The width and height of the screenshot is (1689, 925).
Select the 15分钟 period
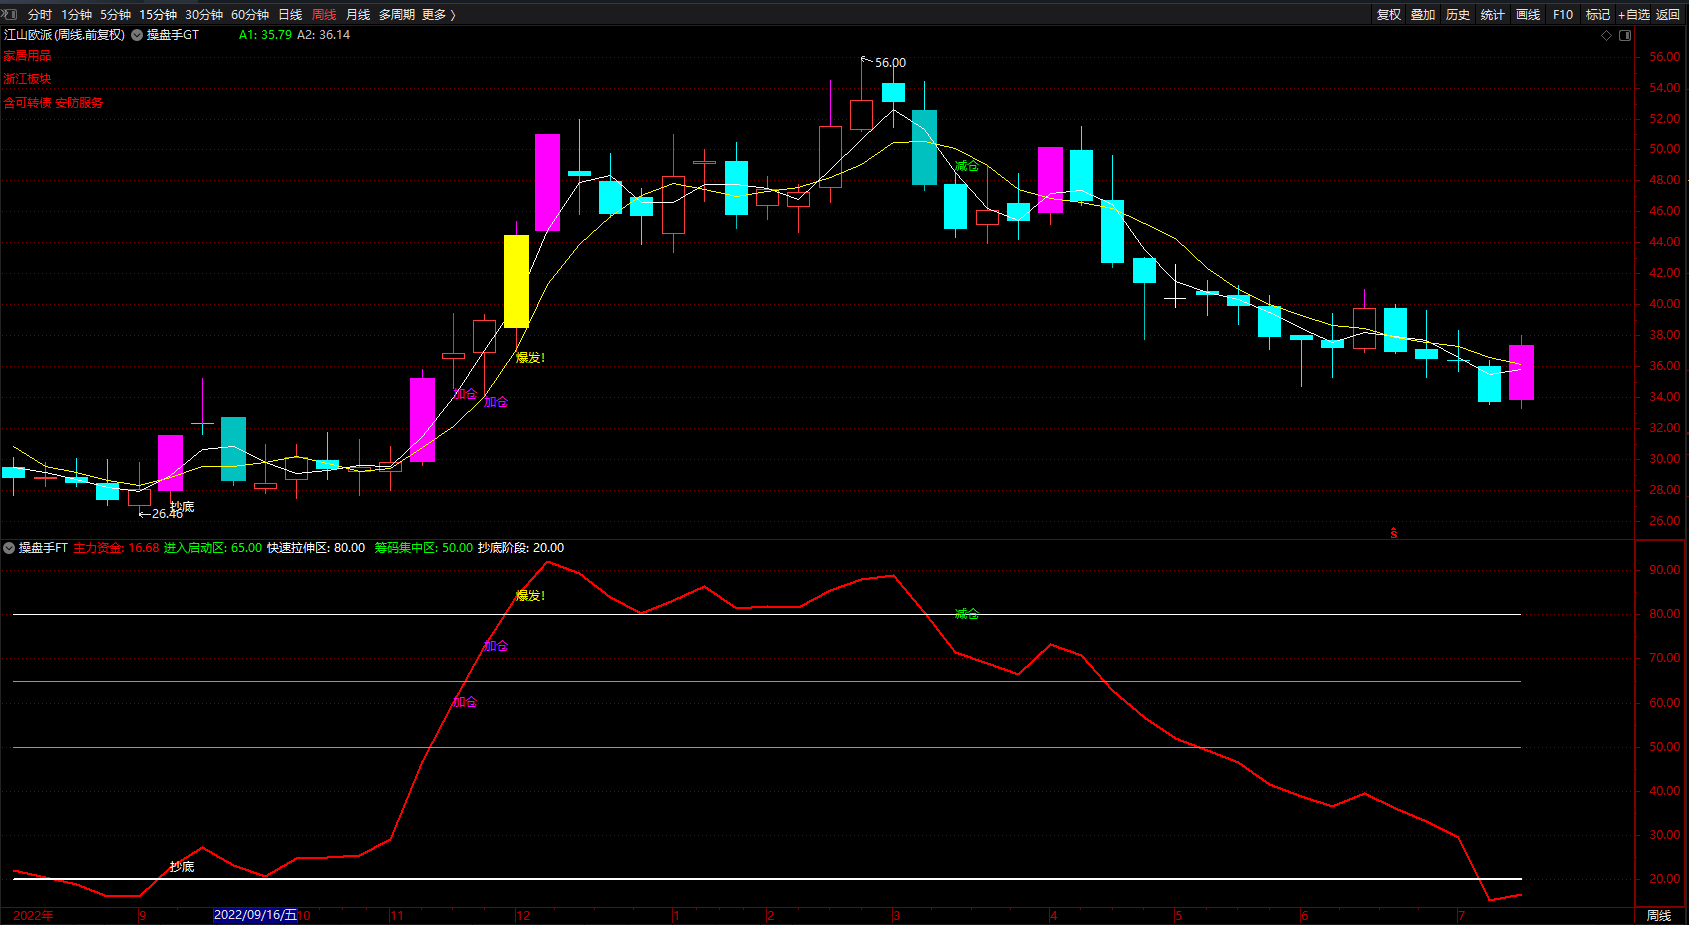point(158,14)
